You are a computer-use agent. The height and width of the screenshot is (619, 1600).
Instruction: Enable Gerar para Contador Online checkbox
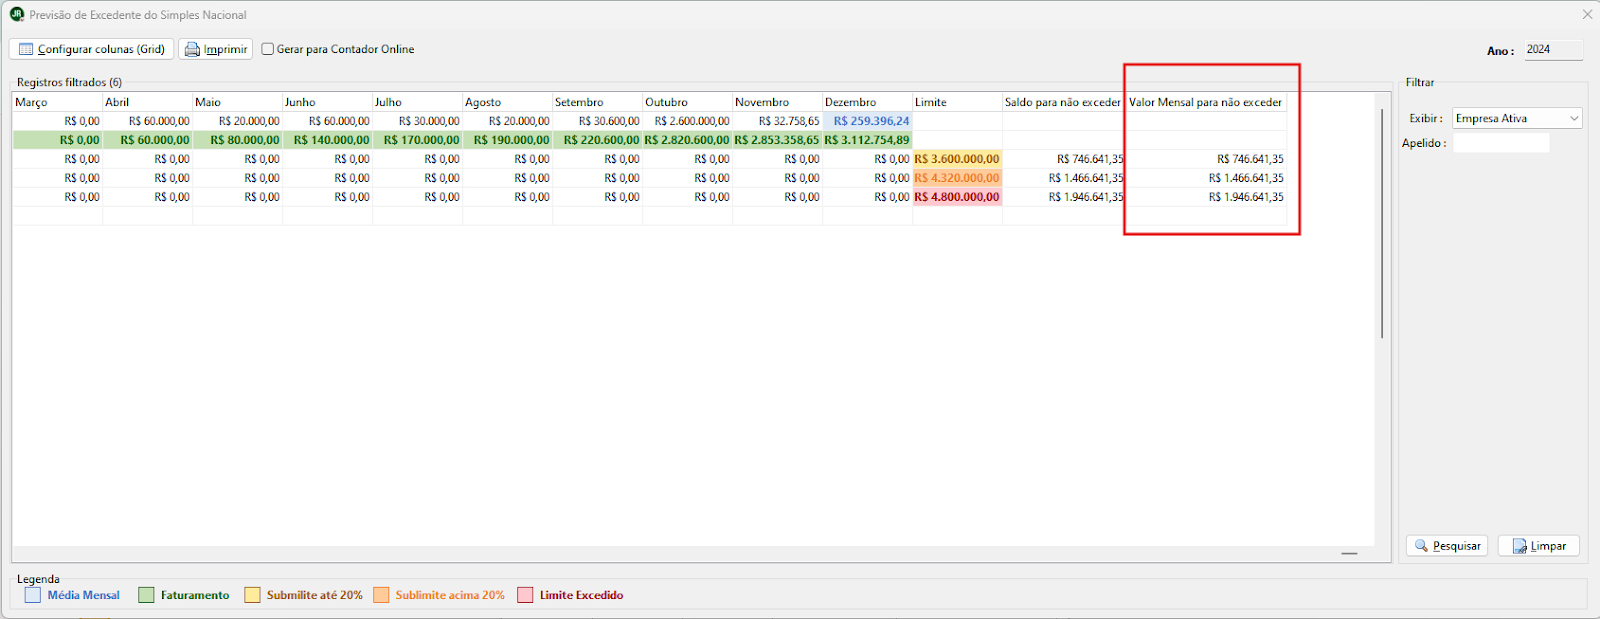[x=268, y=49]
